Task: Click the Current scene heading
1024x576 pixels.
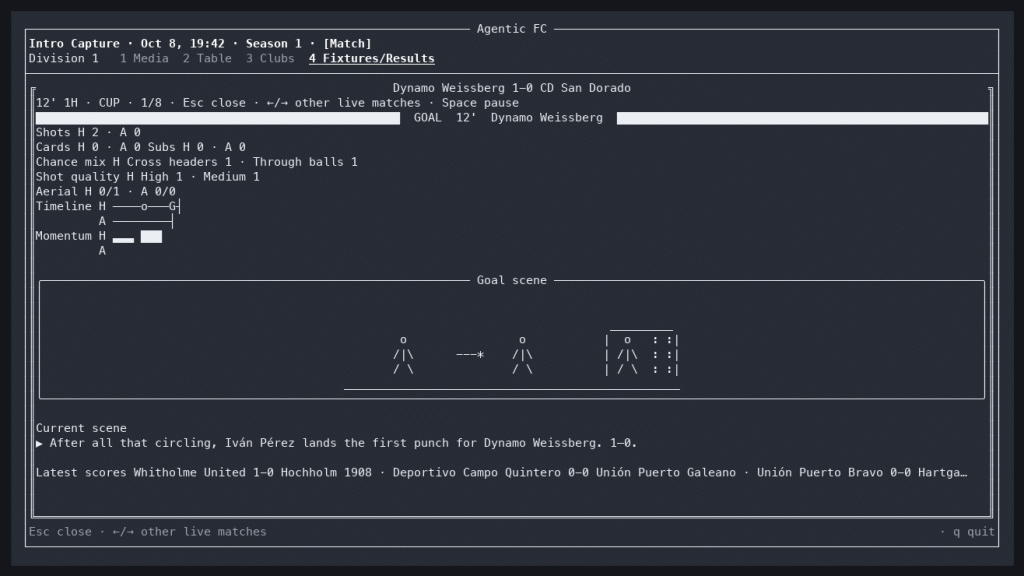Action: point(81,428)
